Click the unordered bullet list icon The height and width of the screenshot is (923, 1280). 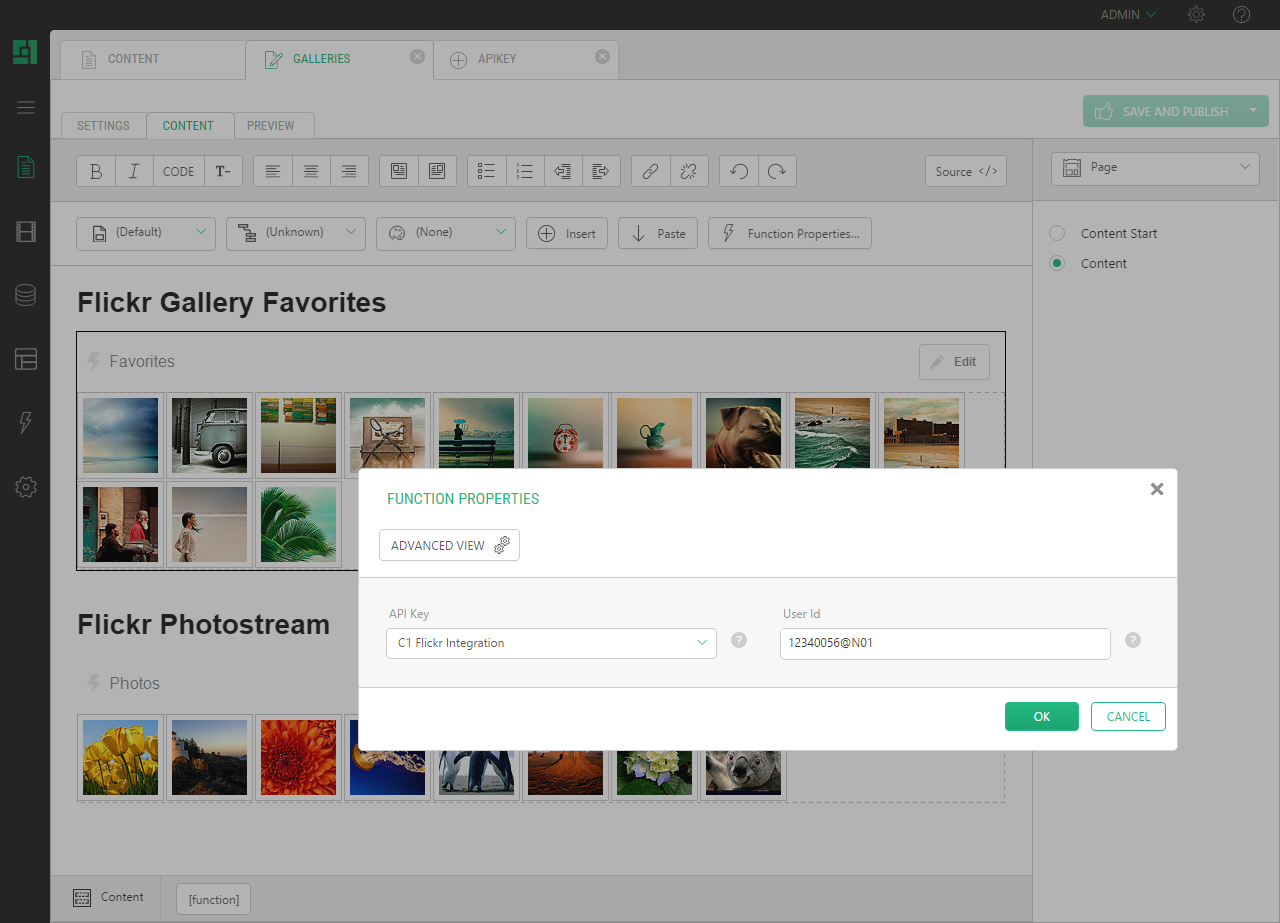(487, 171)
